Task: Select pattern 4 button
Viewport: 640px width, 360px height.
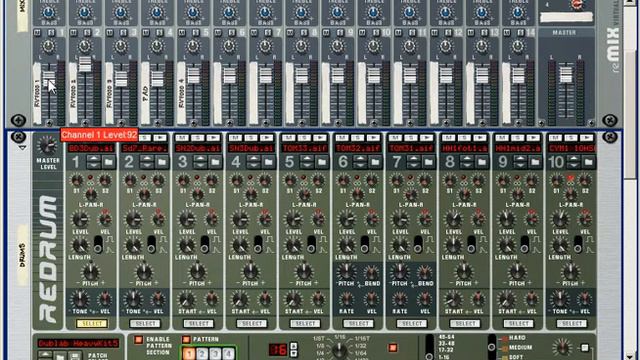Action: (229, 353)
